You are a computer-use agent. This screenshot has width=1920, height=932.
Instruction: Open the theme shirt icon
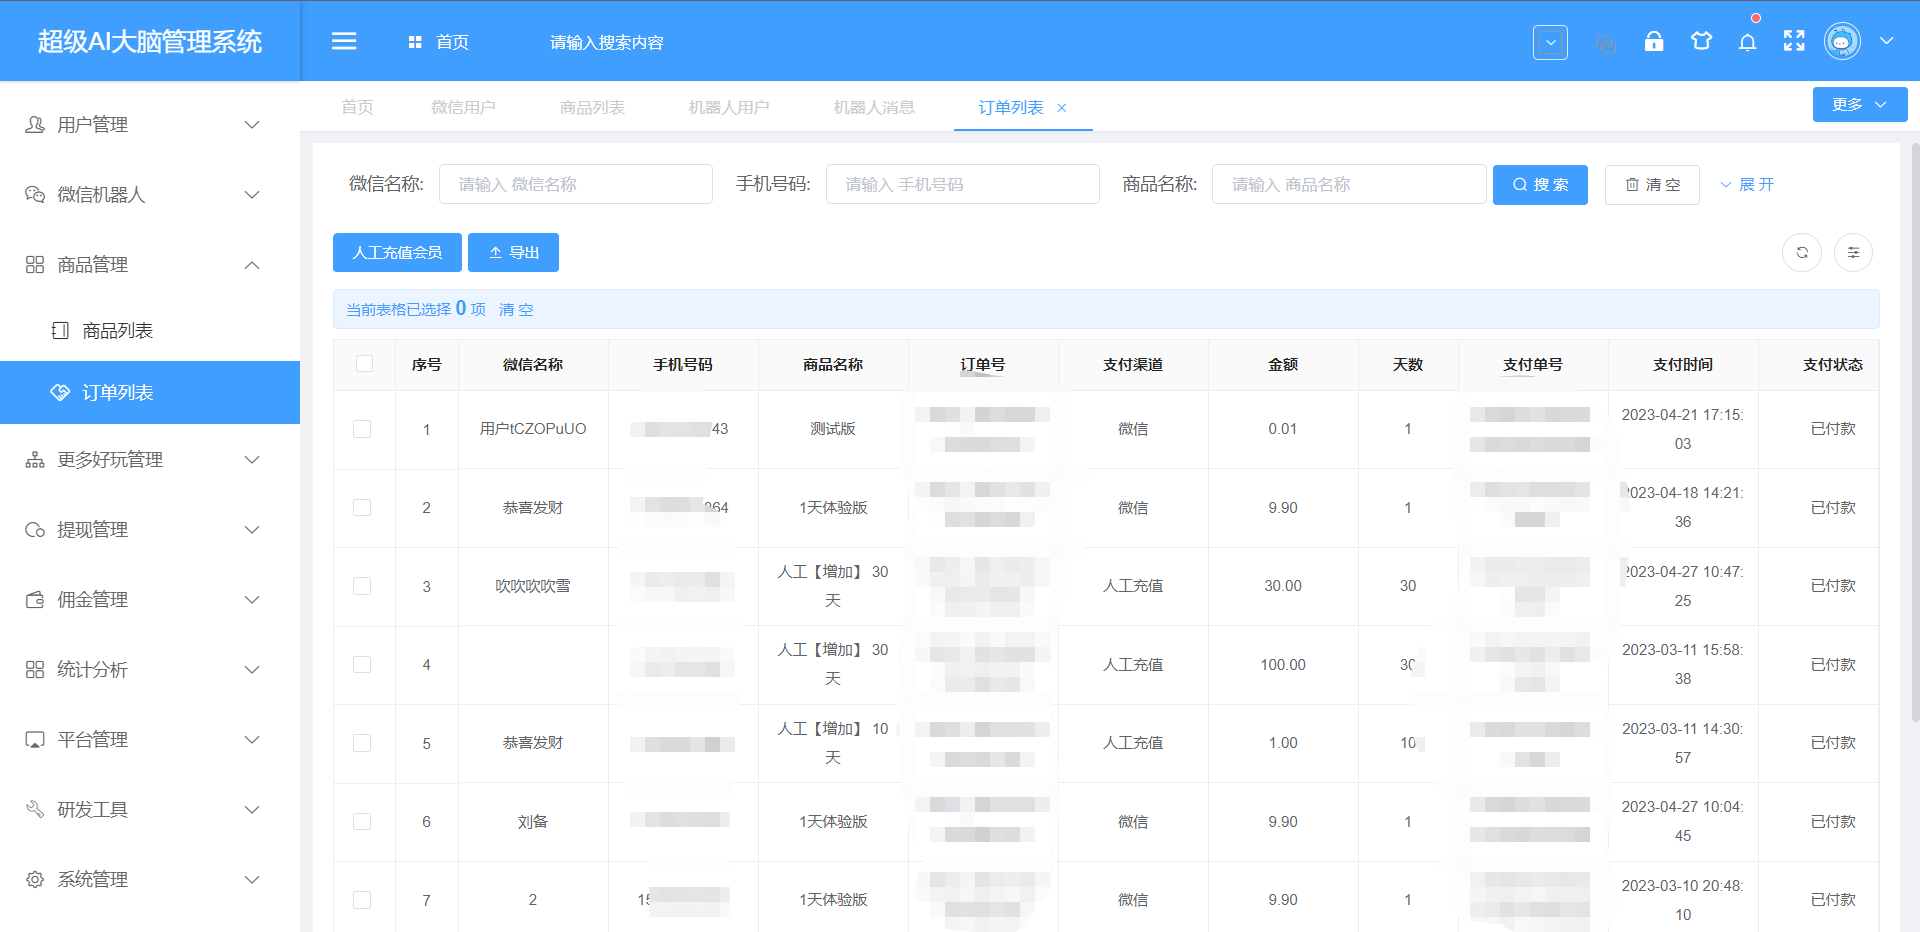coord(1701,41)
